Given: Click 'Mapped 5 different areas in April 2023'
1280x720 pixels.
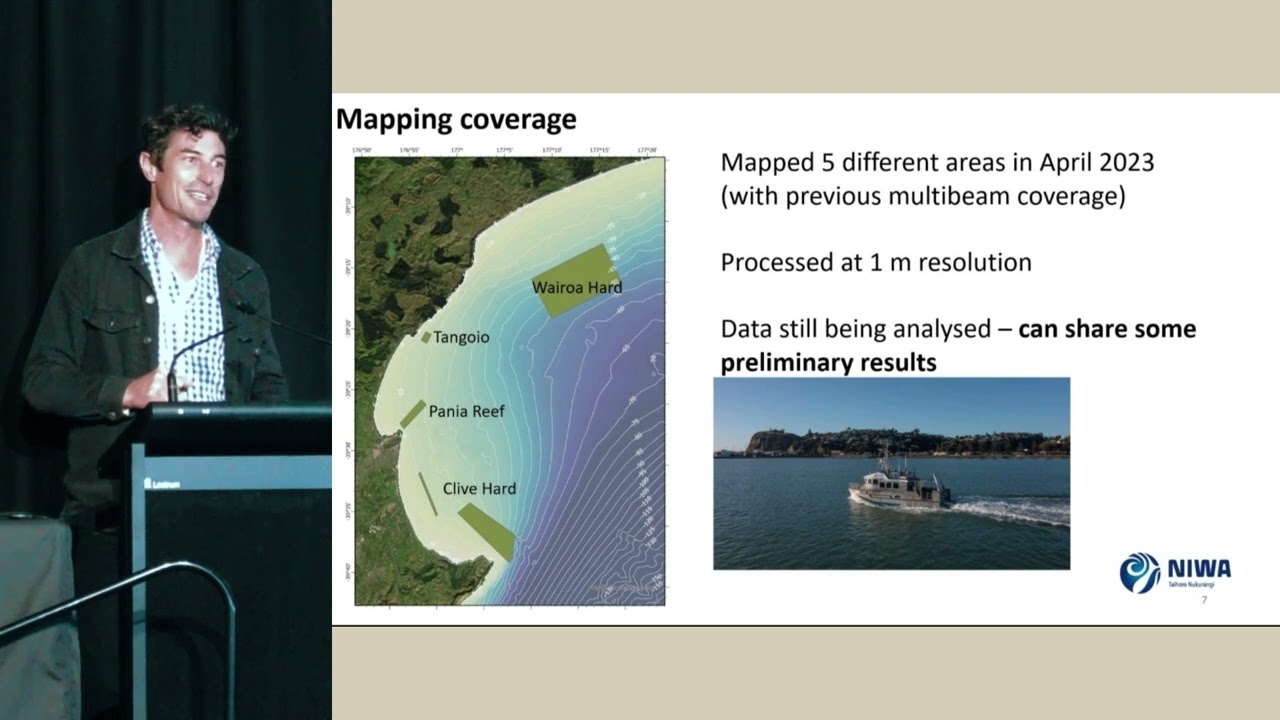Looking at the screenshot, I should (938, 162).
